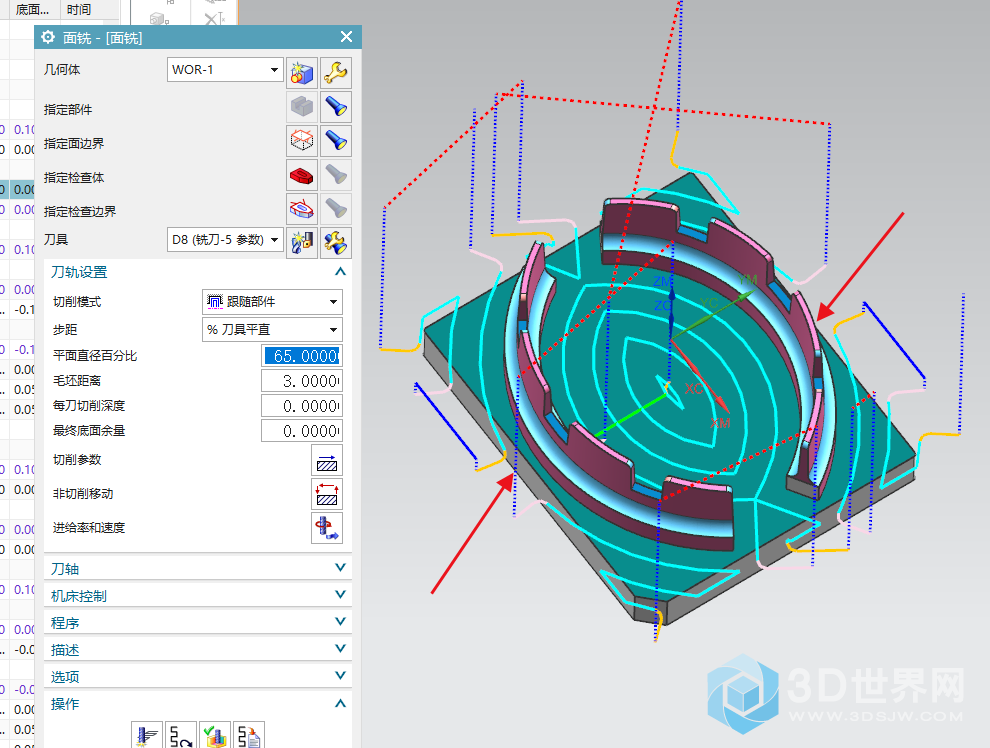Click the 平面直径百分比 field with 65.0000
990x748 pixels.
302,356
